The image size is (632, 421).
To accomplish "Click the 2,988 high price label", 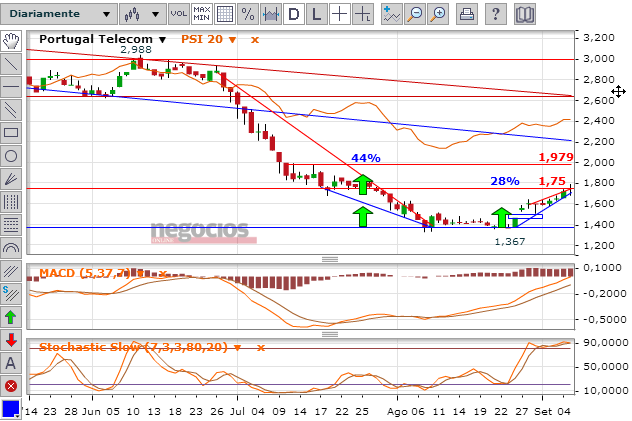I will 136,50.
